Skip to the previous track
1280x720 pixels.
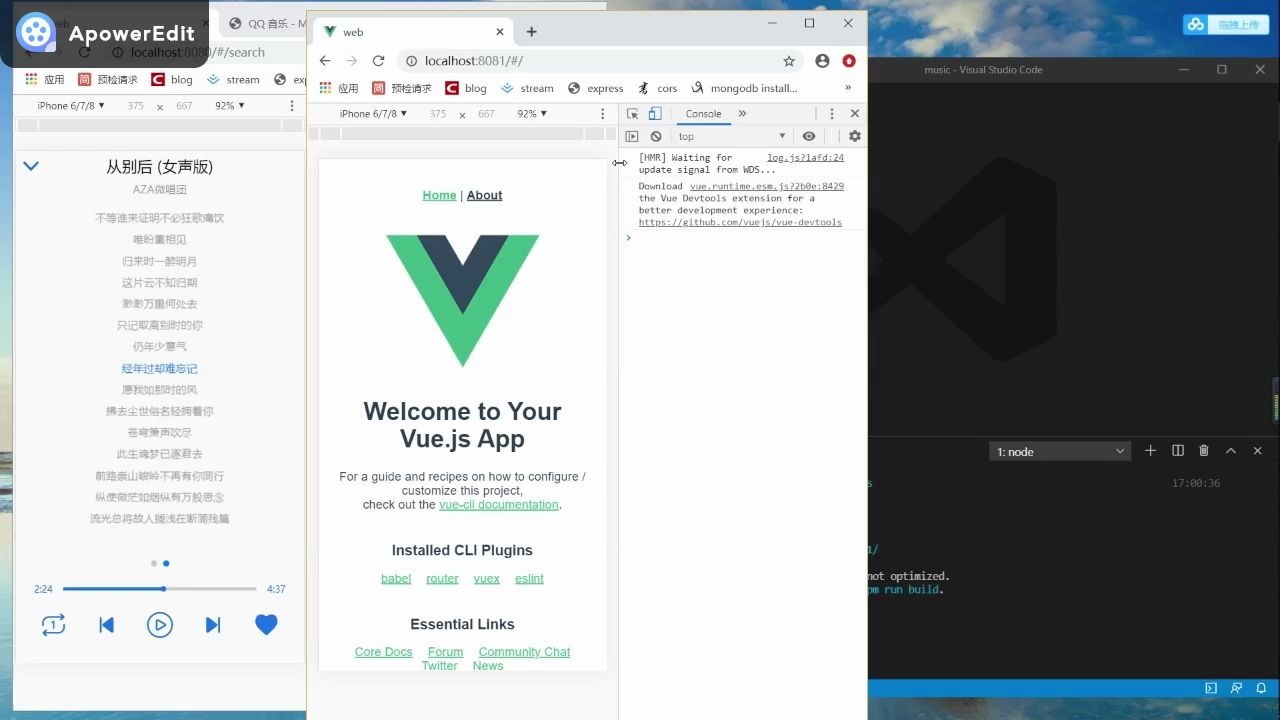point(106,625)
